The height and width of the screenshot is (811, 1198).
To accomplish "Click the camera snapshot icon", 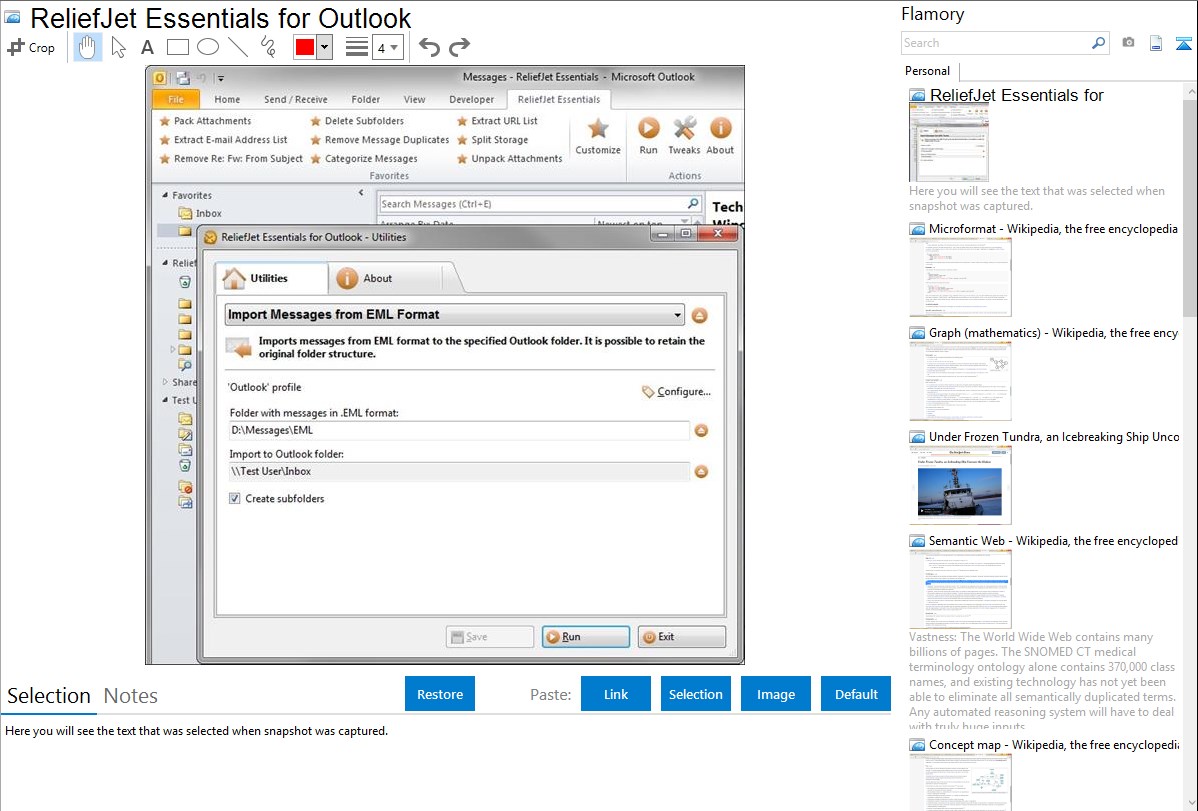I will coord(1128,43).
